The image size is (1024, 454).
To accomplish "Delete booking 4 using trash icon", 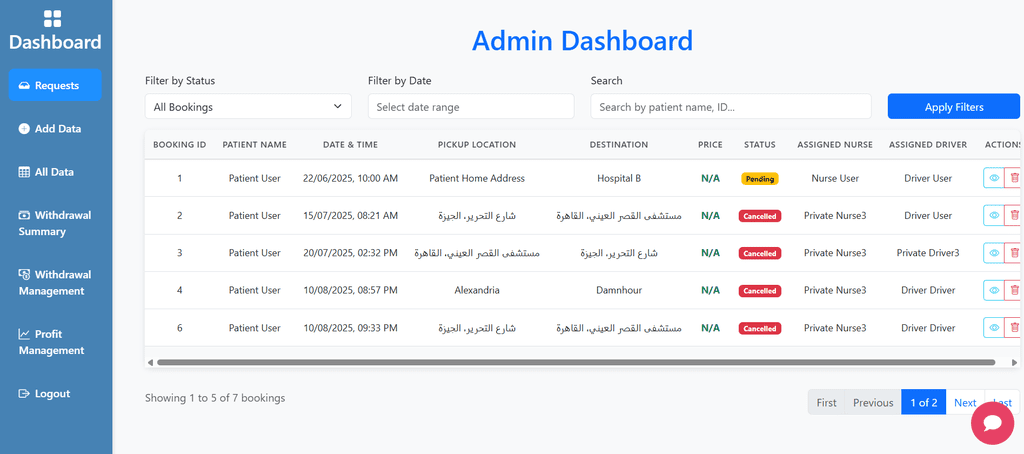I will (x=1014, y=290).
